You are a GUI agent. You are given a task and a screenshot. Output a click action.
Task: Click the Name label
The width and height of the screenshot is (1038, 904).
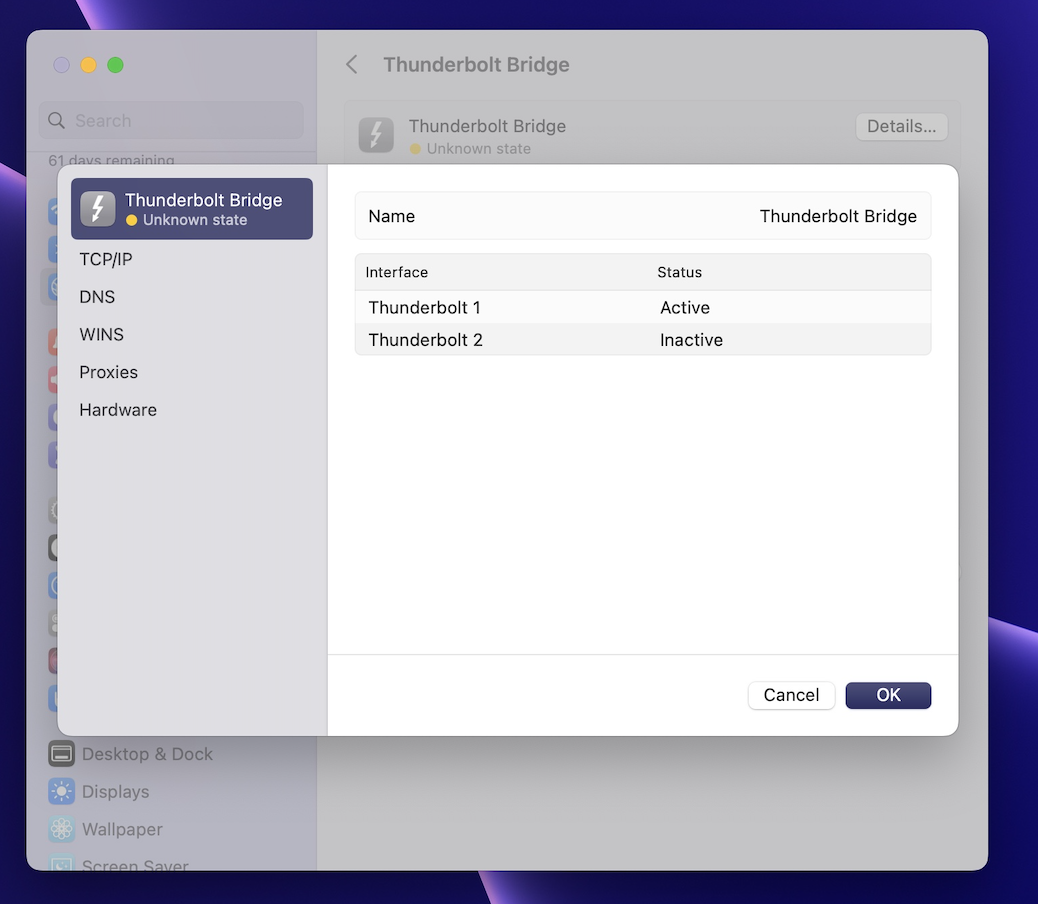point(392,216)
